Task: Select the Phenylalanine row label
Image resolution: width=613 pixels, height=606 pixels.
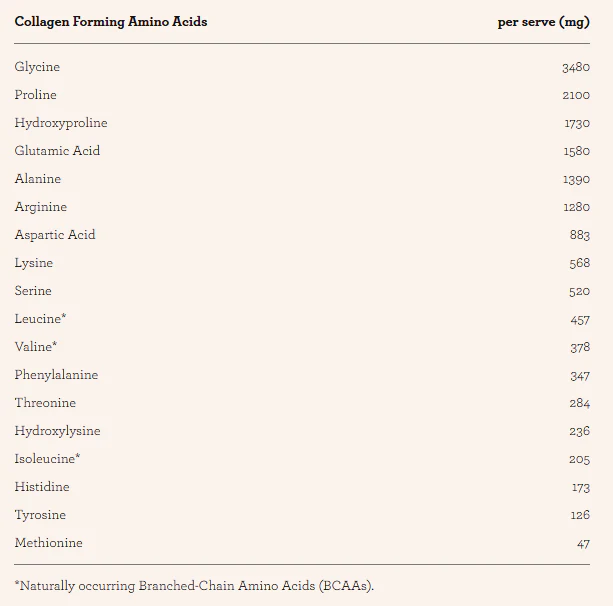Action: 56,375
